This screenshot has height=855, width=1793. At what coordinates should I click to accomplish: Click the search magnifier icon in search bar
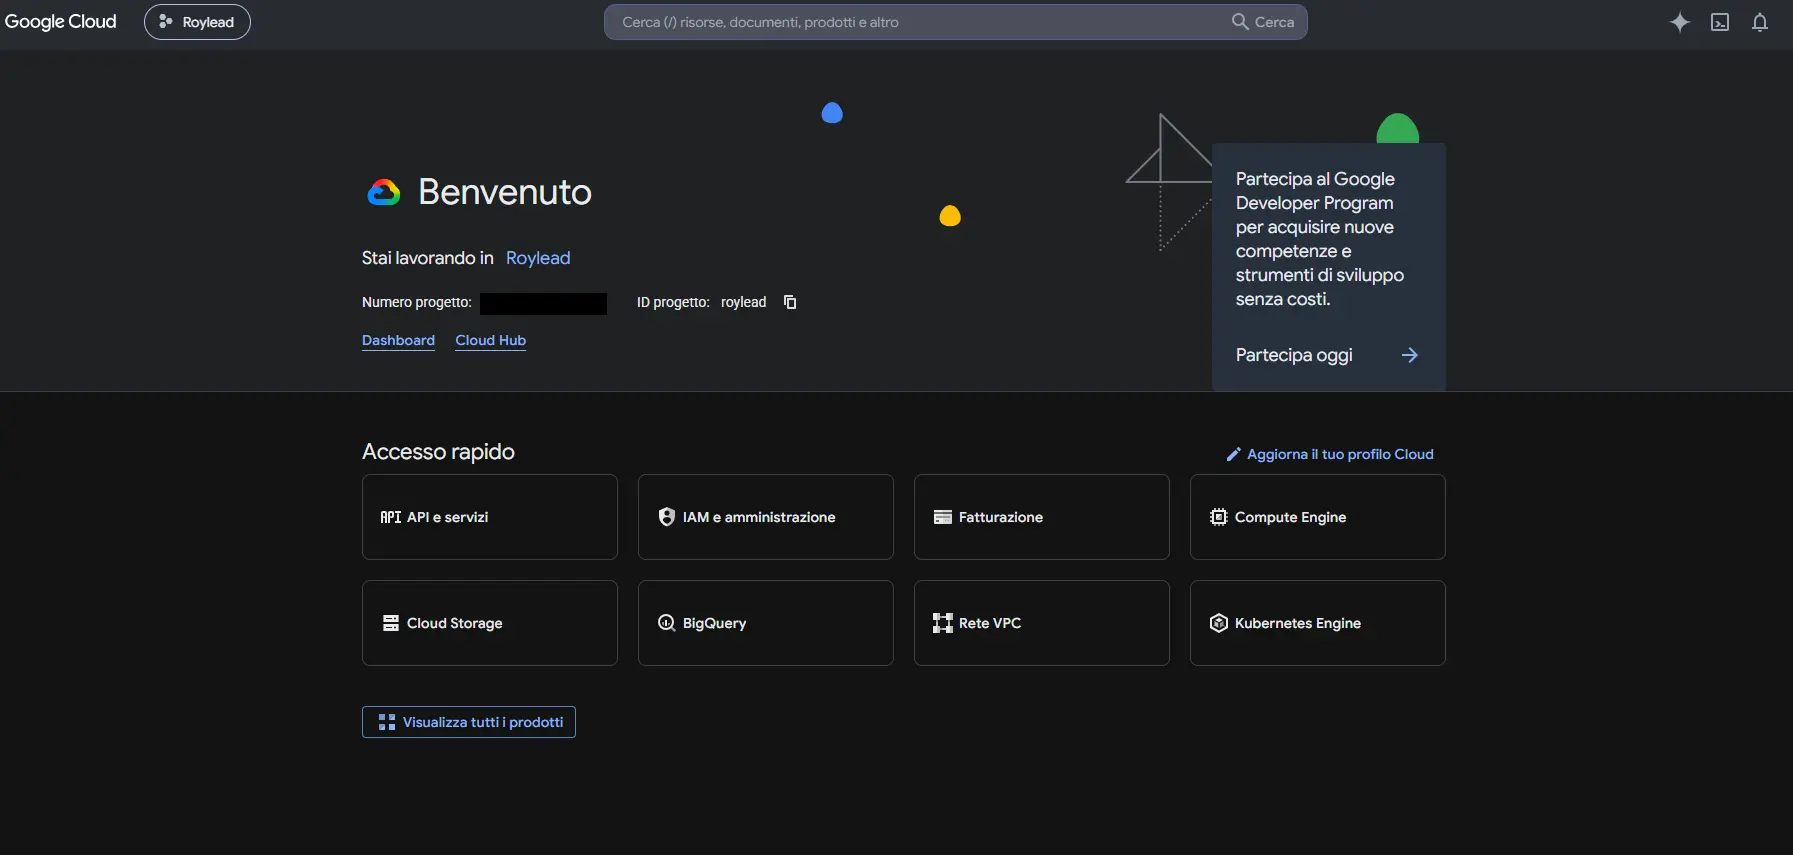click(x=1240, y=21)
